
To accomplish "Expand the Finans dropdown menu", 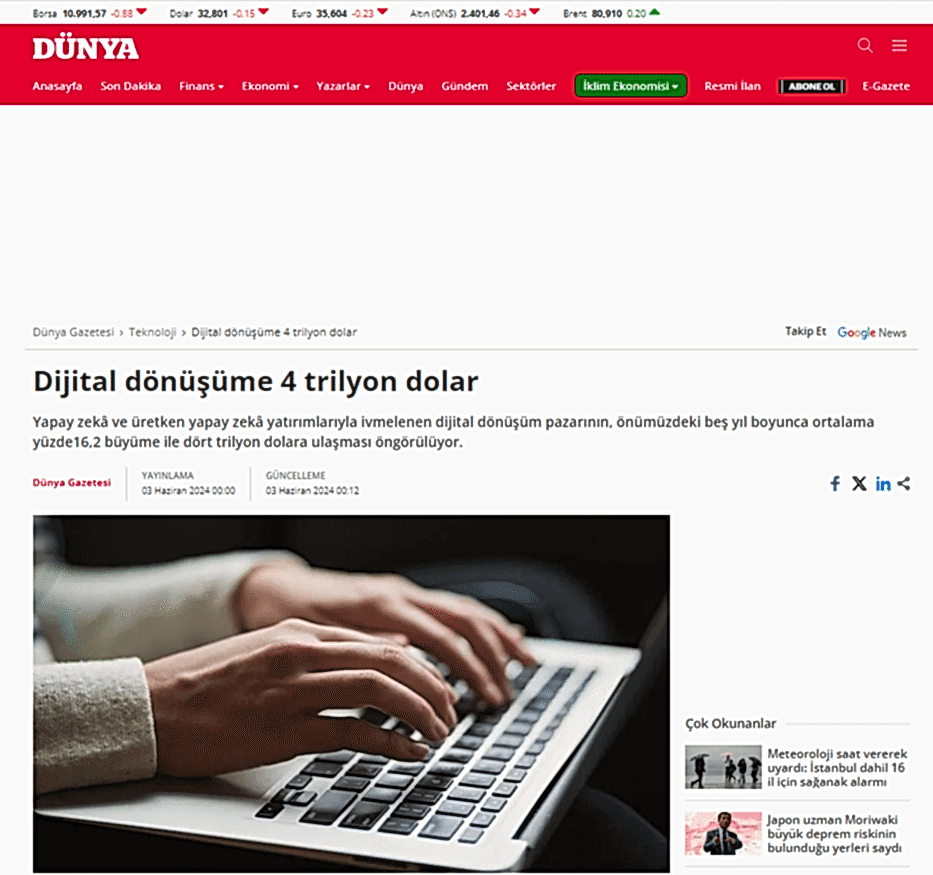I will coord(201,86).
